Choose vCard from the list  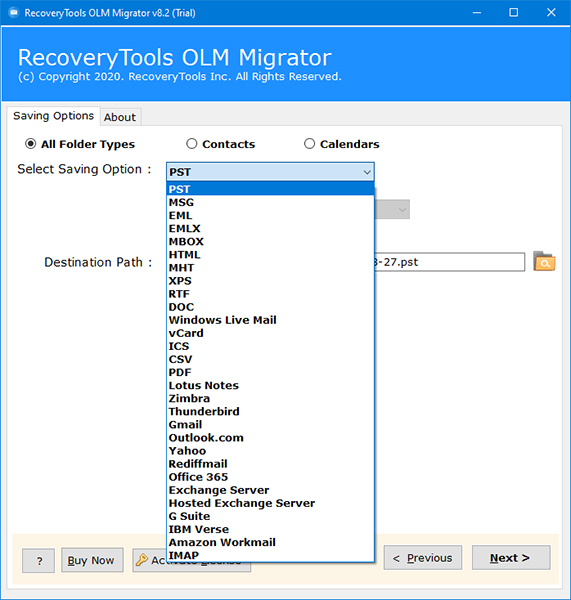pyautogui.click(x=270, y=333)
